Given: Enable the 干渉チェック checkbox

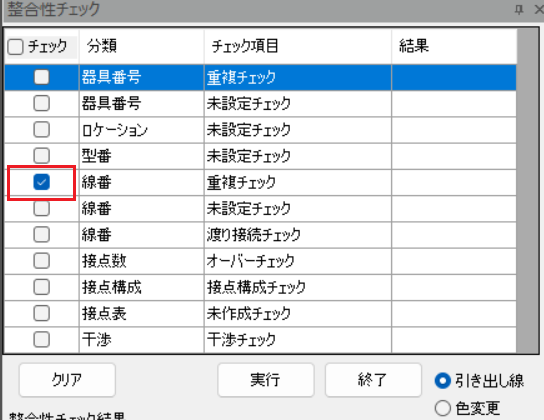Looking at the screenshot, I should [42, 340].
